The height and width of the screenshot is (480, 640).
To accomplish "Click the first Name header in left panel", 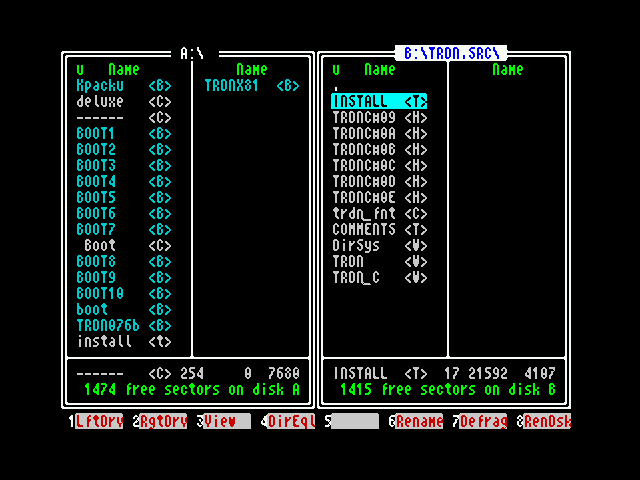I will pos(124,70).
